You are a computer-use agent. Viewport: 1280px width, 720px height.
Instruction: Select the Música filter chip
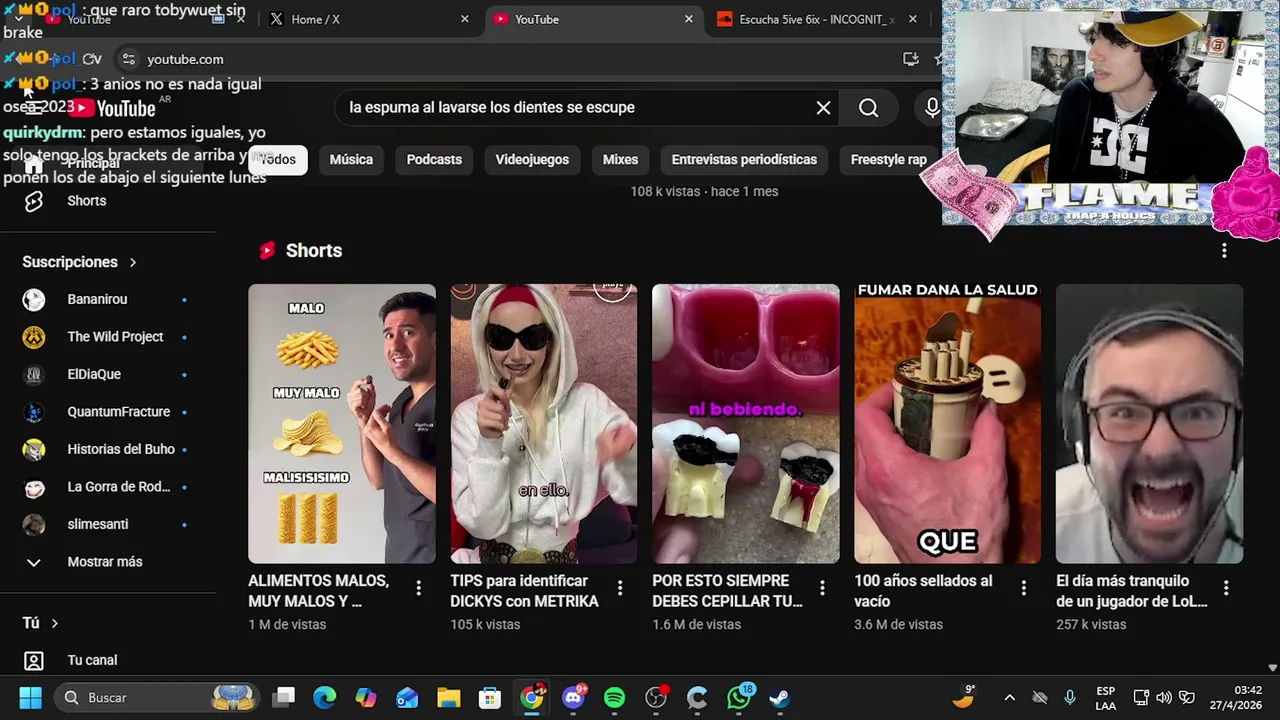(351, 160)
